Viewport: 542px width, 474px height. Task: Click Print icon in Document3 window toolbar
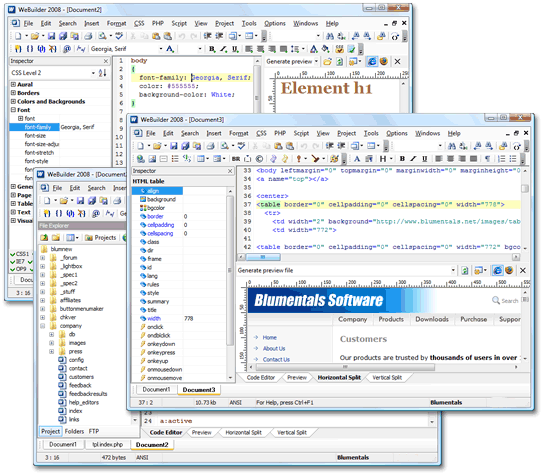coord(210,146)
